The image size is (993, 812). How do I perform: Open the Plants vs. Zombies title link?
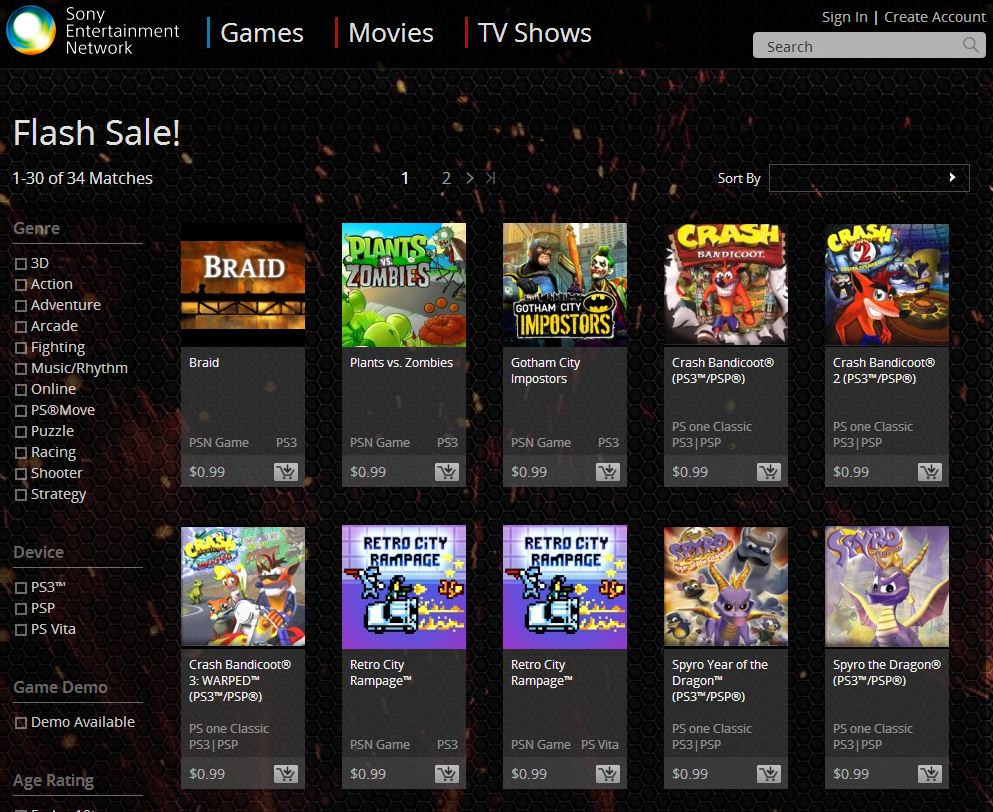coord(402,363)
